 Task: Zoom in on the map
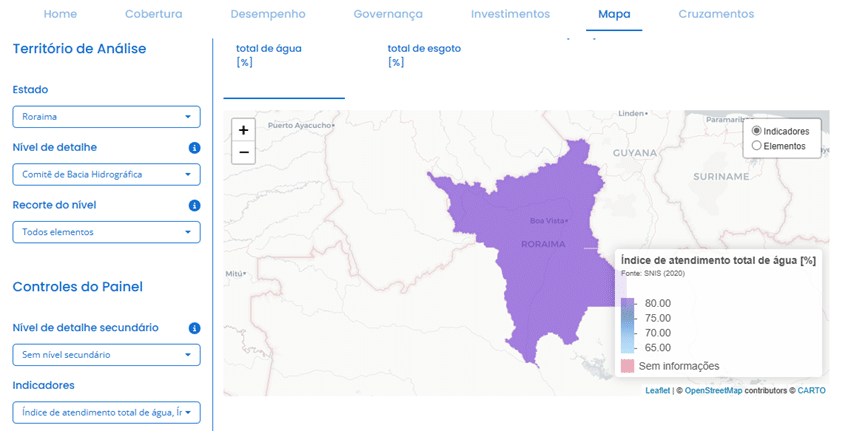pyautogui.click(x=243, y=130)
